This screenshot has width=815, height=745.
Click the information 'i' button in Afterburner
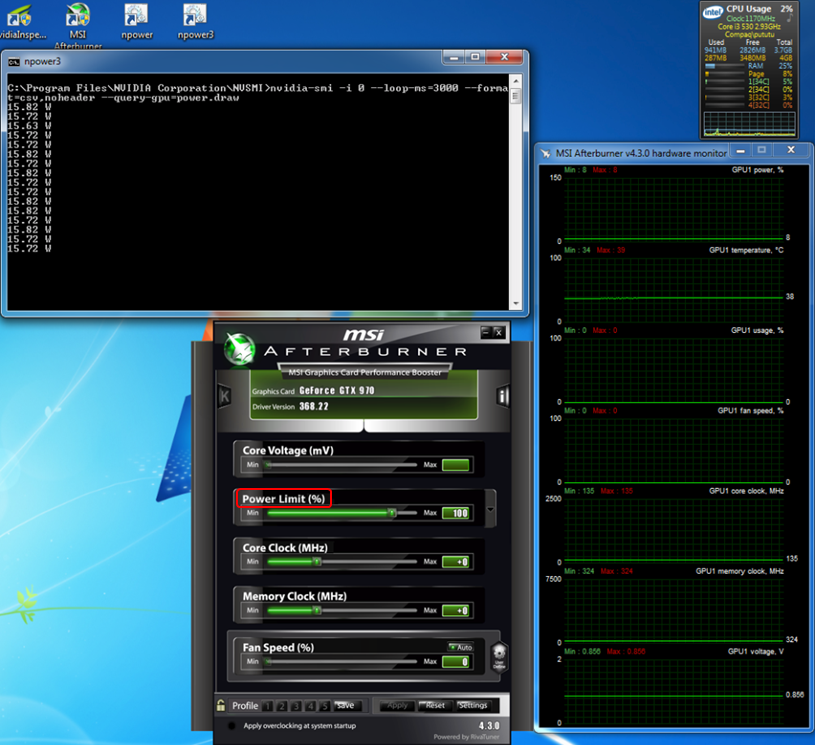tap(503, 396)
